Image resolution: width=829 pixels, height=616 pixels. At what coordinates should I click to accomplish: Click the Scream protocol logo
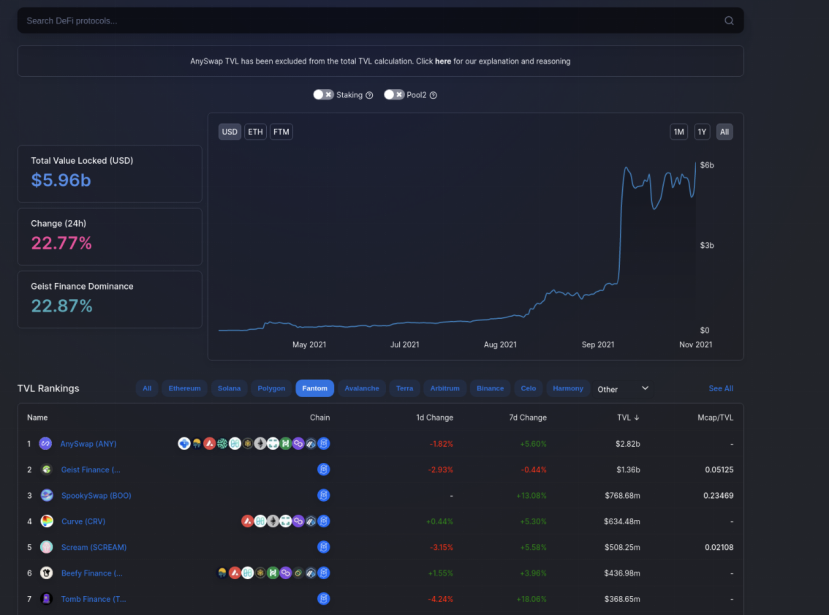click(47, 547)
